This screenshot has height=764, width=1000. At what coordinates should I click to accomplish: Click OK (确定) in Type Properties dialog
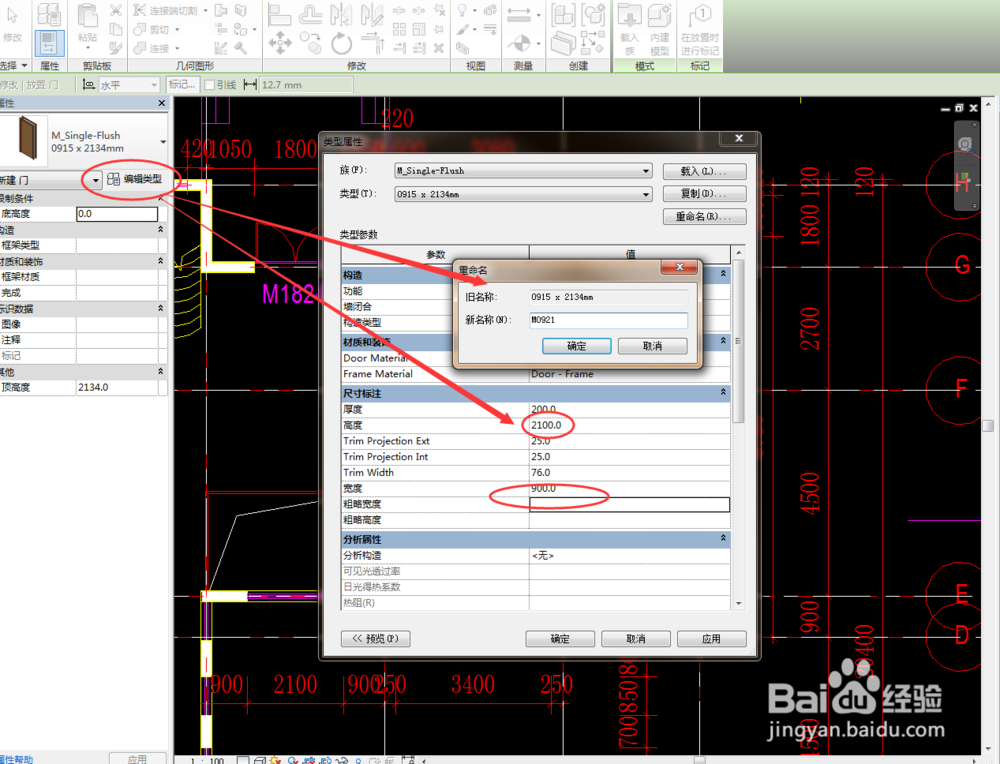[x=560, y=638]
